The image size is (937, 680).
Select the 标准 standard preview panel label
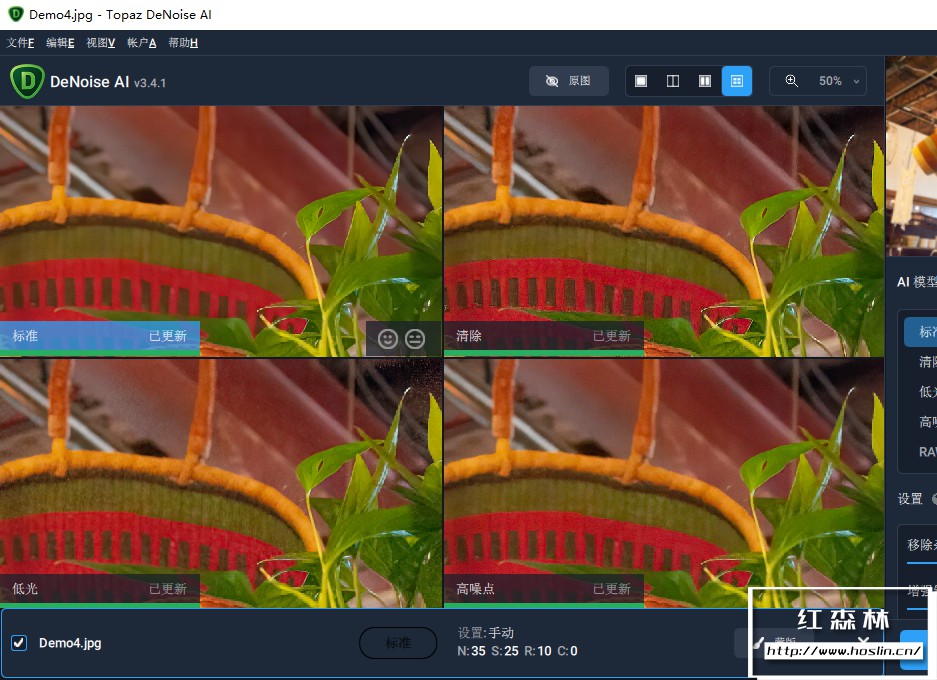25,336
